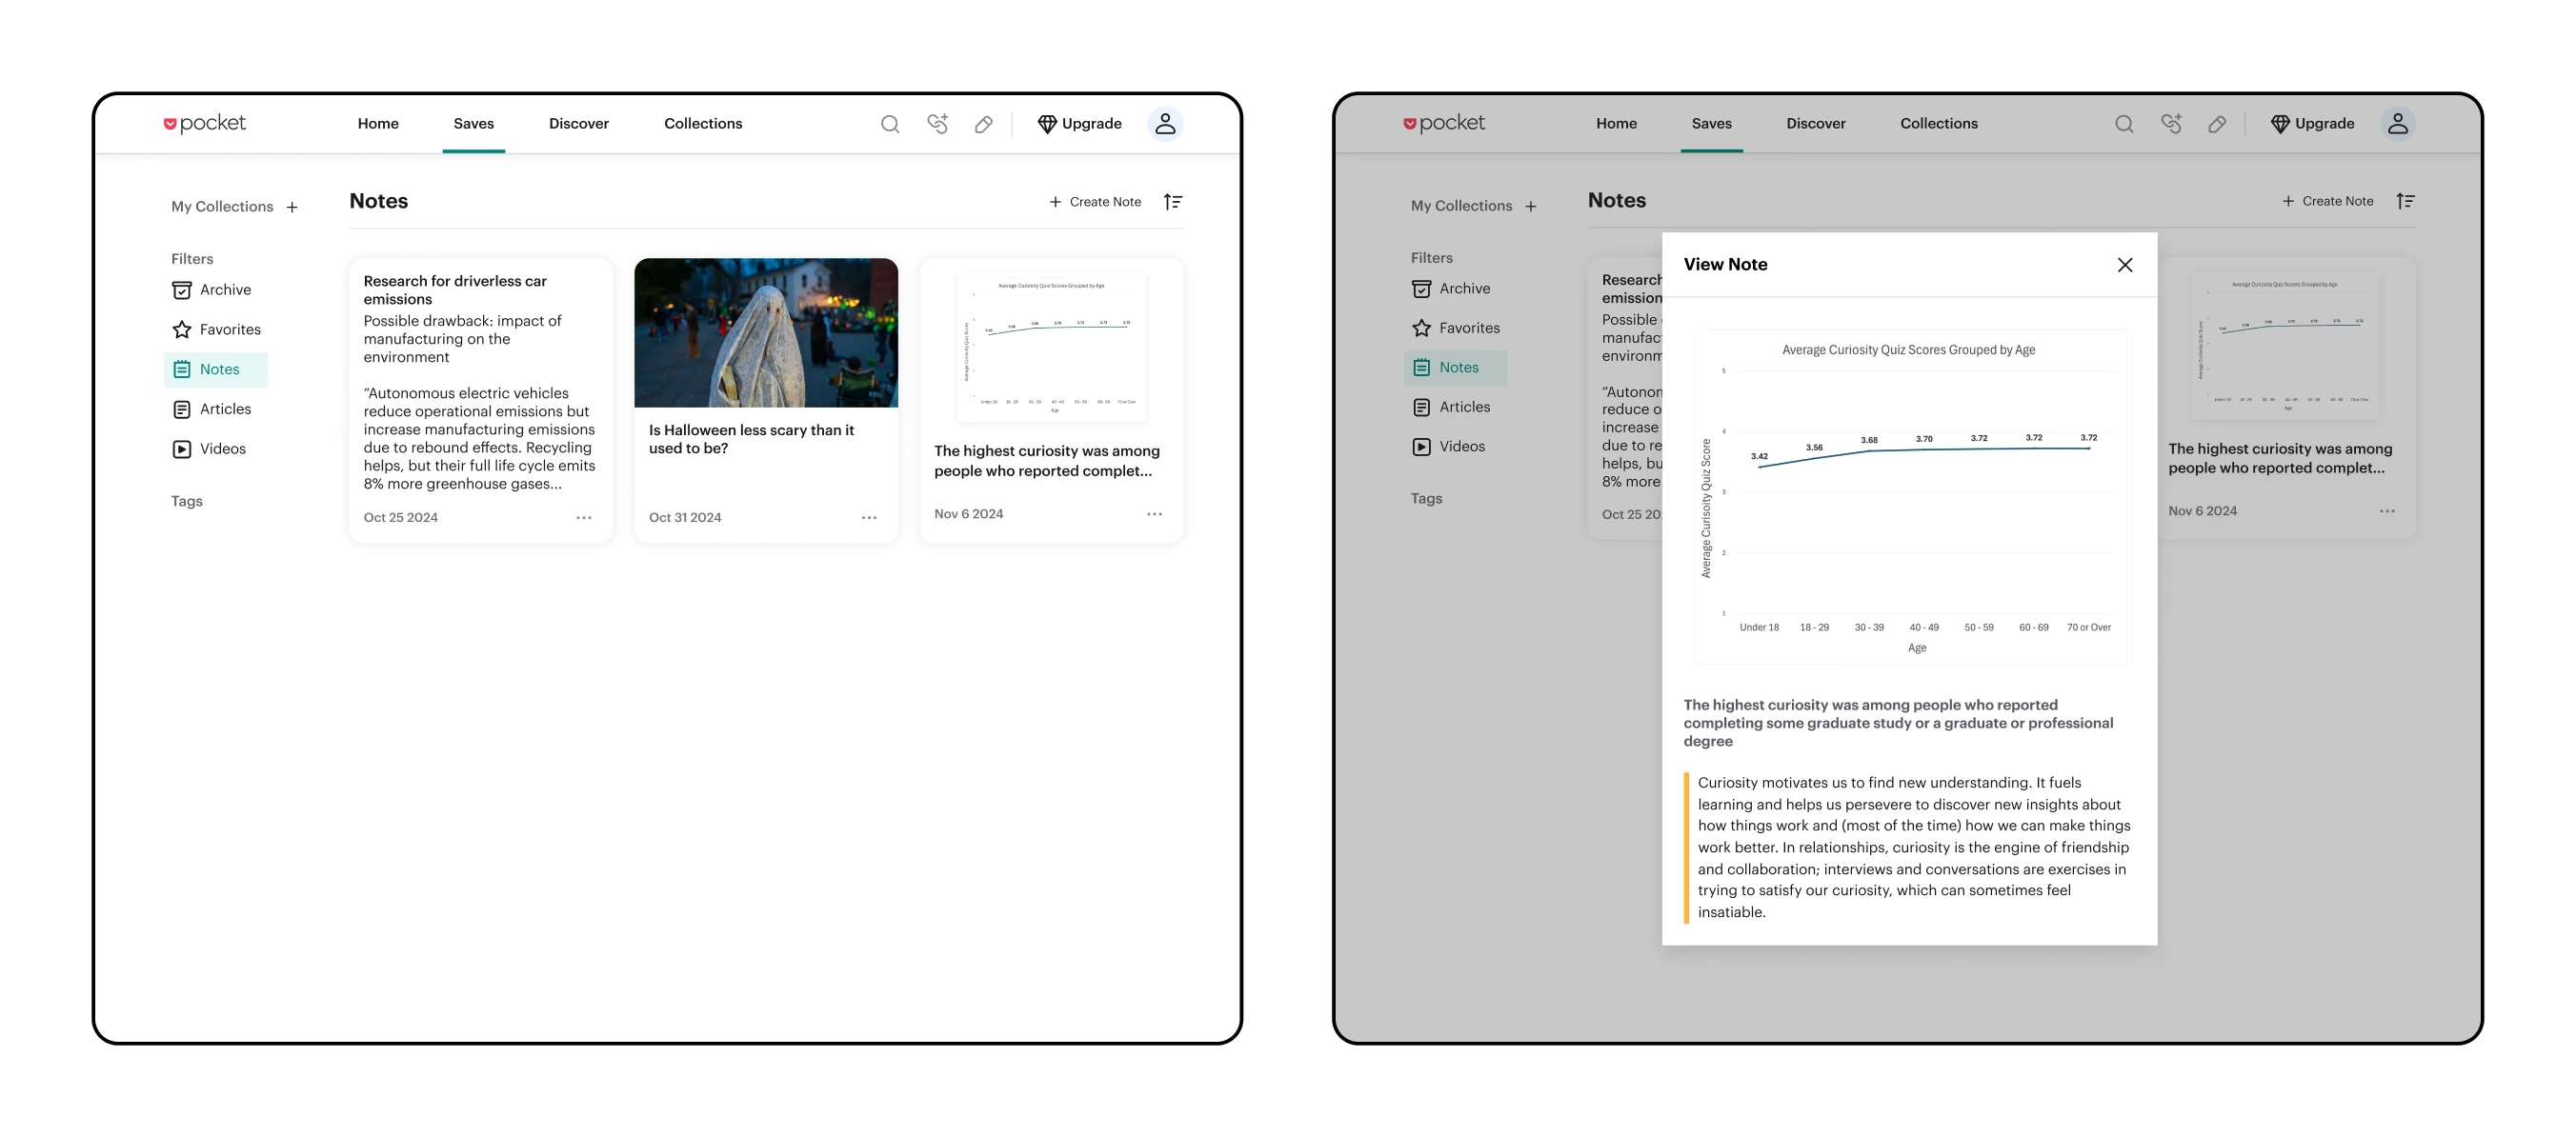2576x1137 pixels.
Task: Select the Archive filter icon in the sidebar
Action: click(x=182, y=289)
